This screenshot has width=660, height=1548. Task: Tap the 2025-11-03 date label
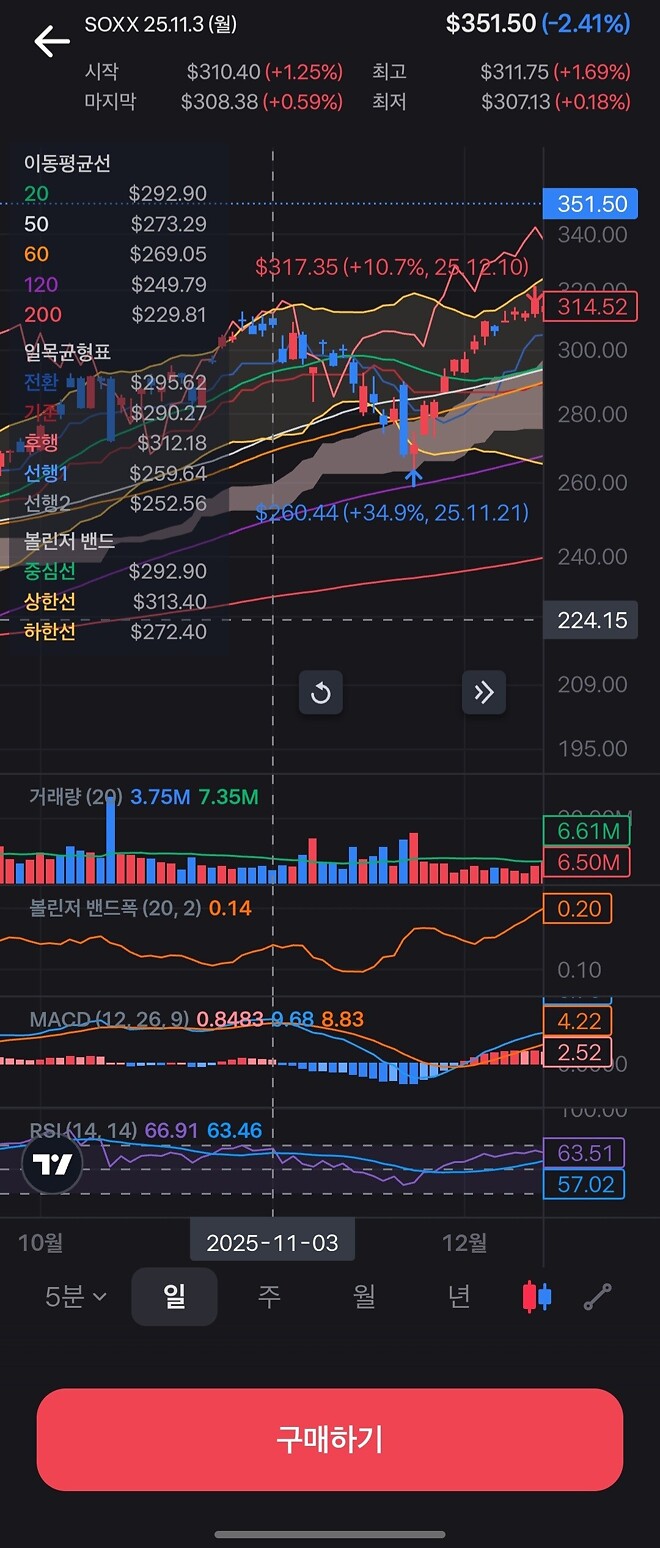pyautogui.click(x=272, y=1243)
